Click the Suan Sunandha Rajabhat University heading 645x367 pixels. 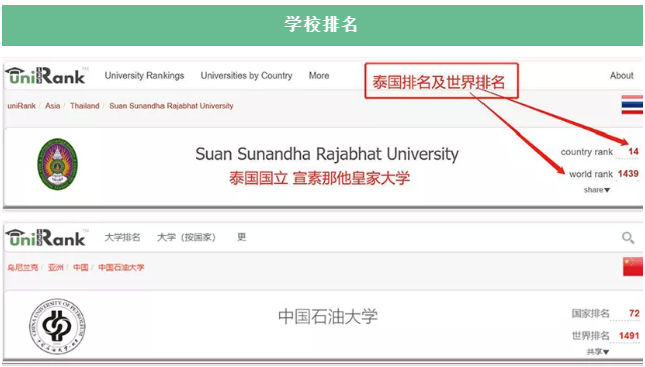pos(327,154)
